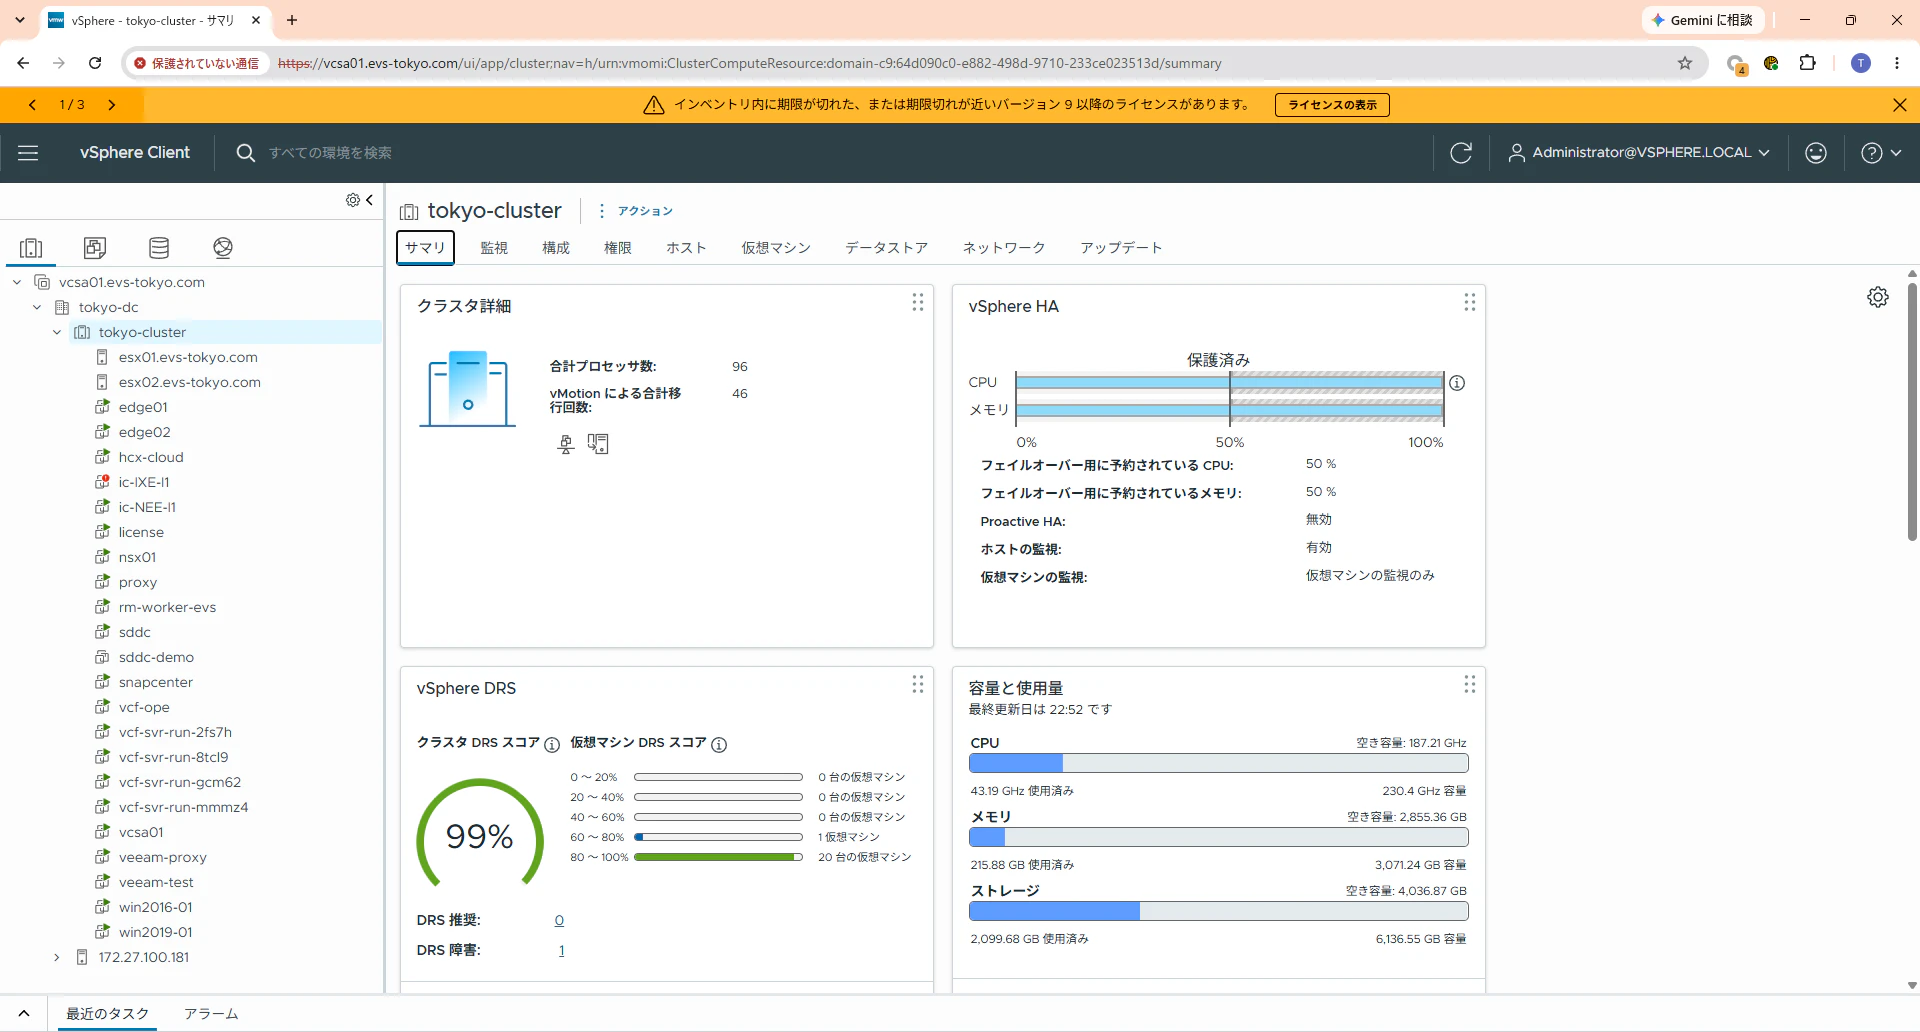Viewport: 1920px width, 1032px height.
Task: Open the 権限 tab
Action: pyautogui.click(x=618, y=248)
